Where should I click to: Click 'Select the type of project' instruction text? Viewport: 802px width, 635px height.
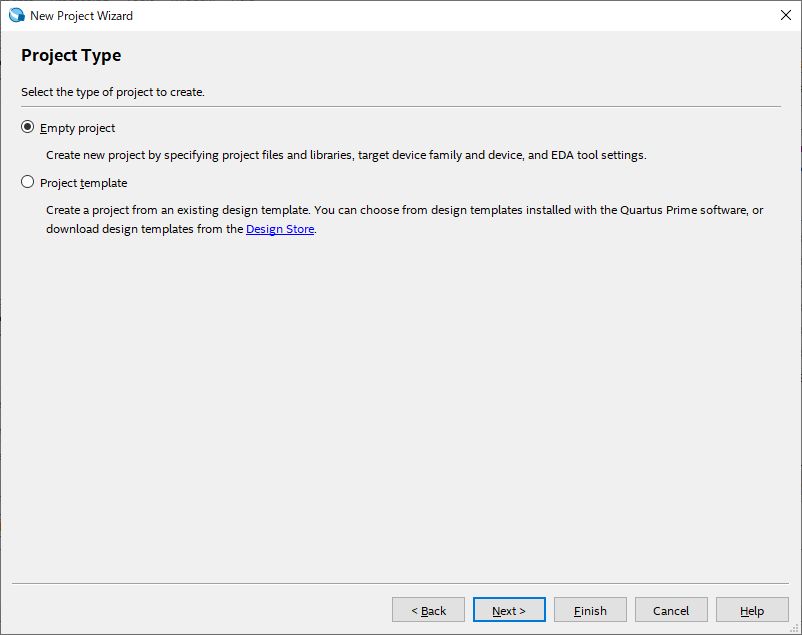point(113,92)
